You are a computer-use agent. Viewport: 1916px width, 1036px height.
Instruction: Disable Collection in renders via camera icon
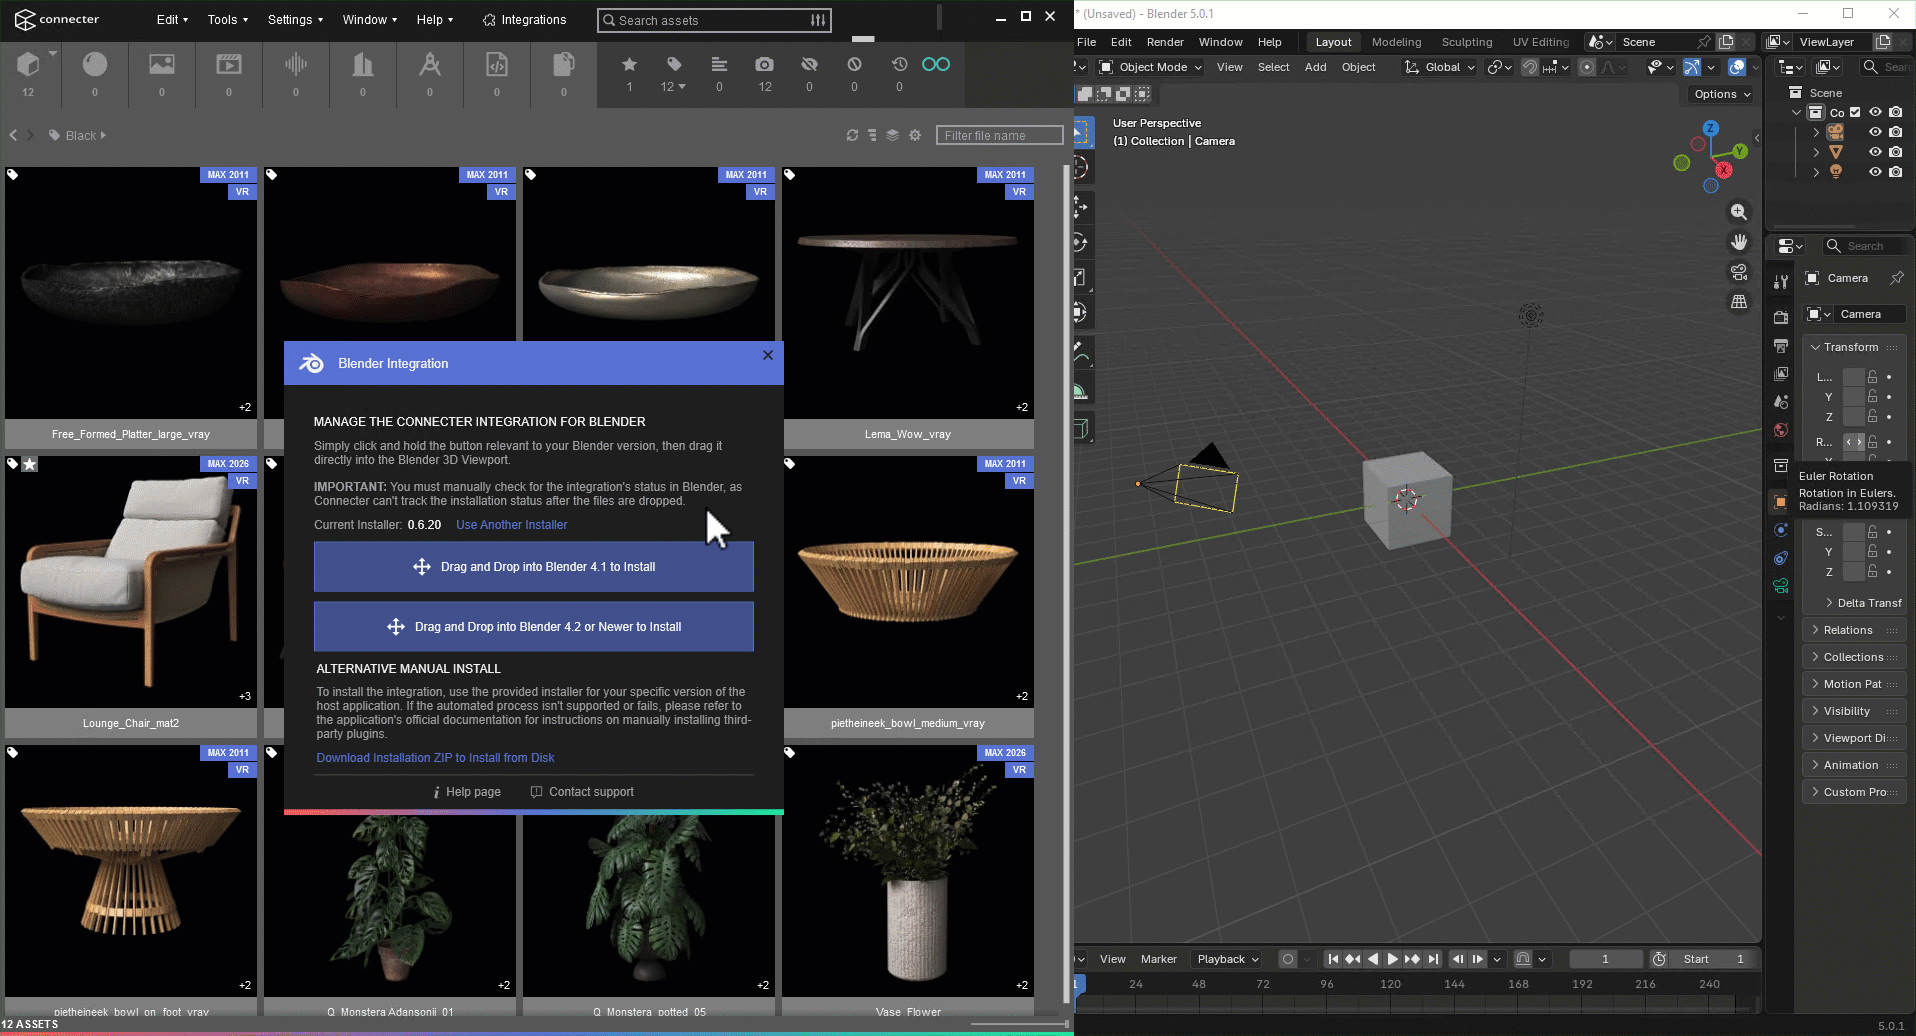[x=1895, y=112]
